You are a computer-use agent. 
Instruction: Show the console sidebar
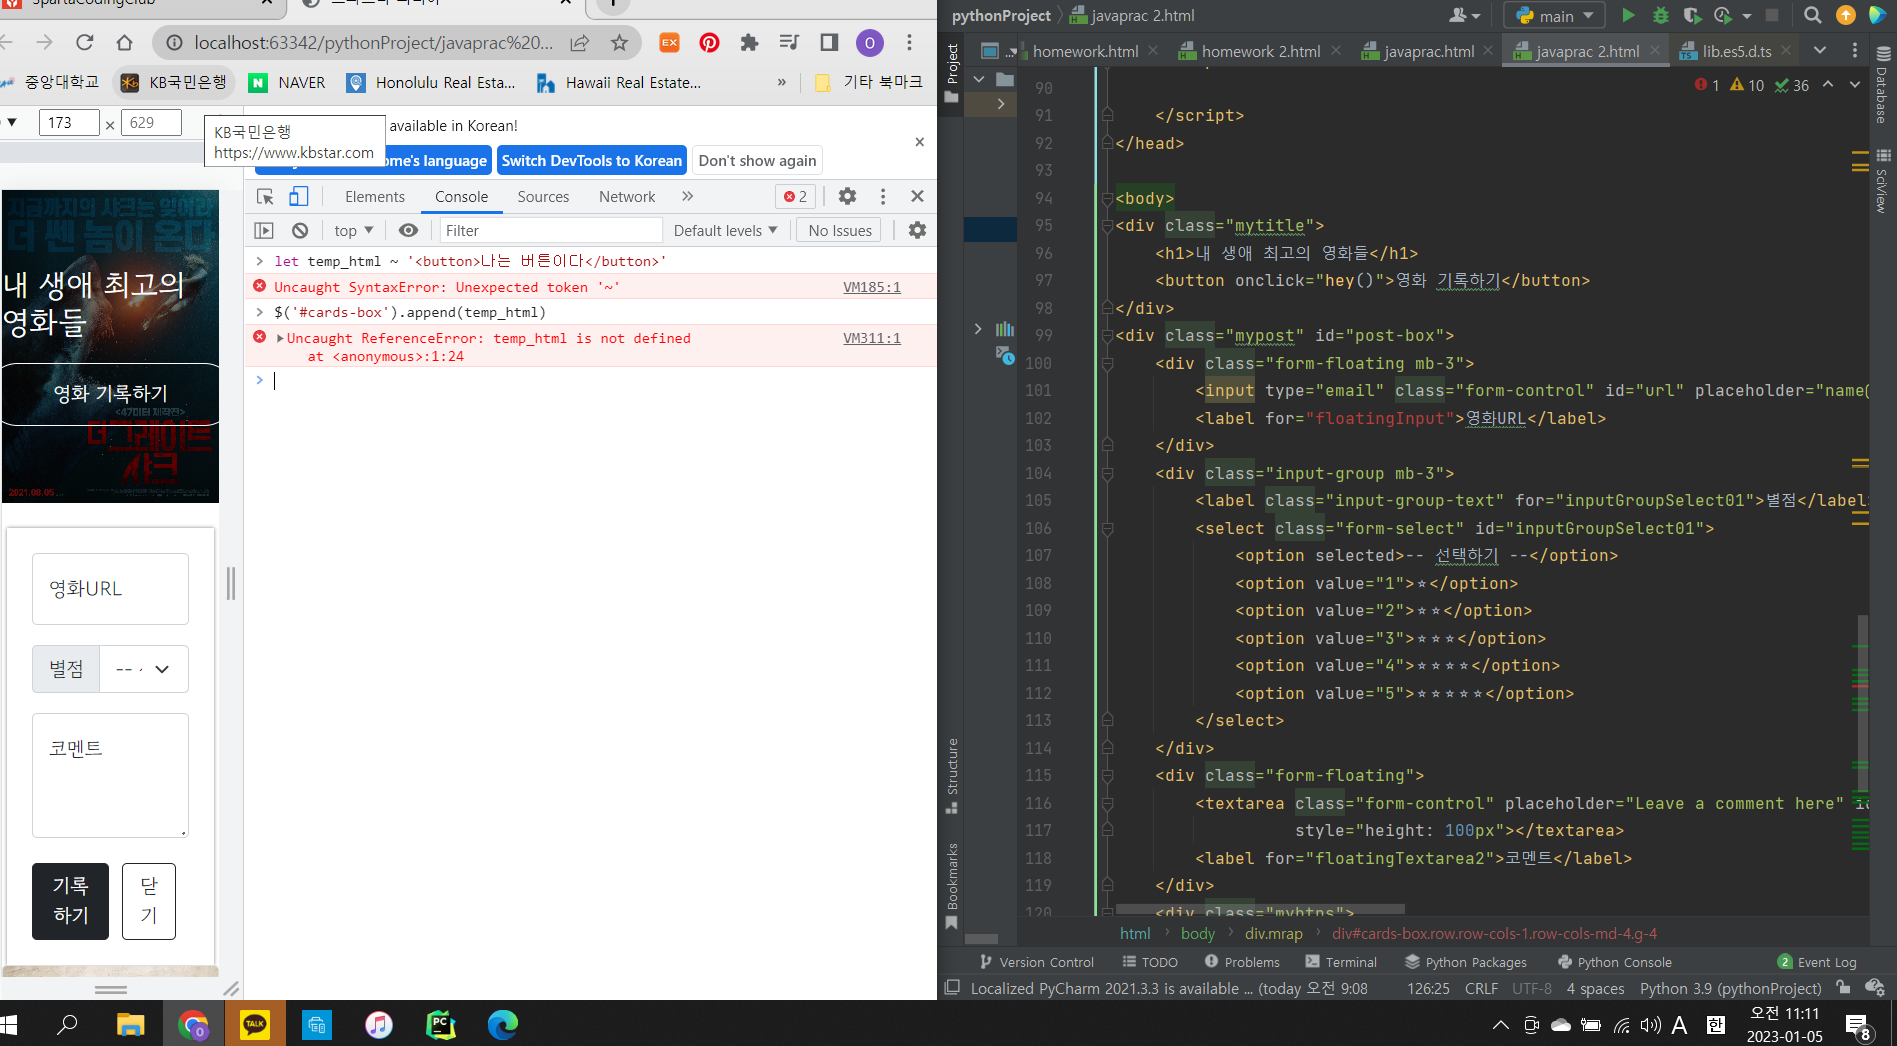264,231
